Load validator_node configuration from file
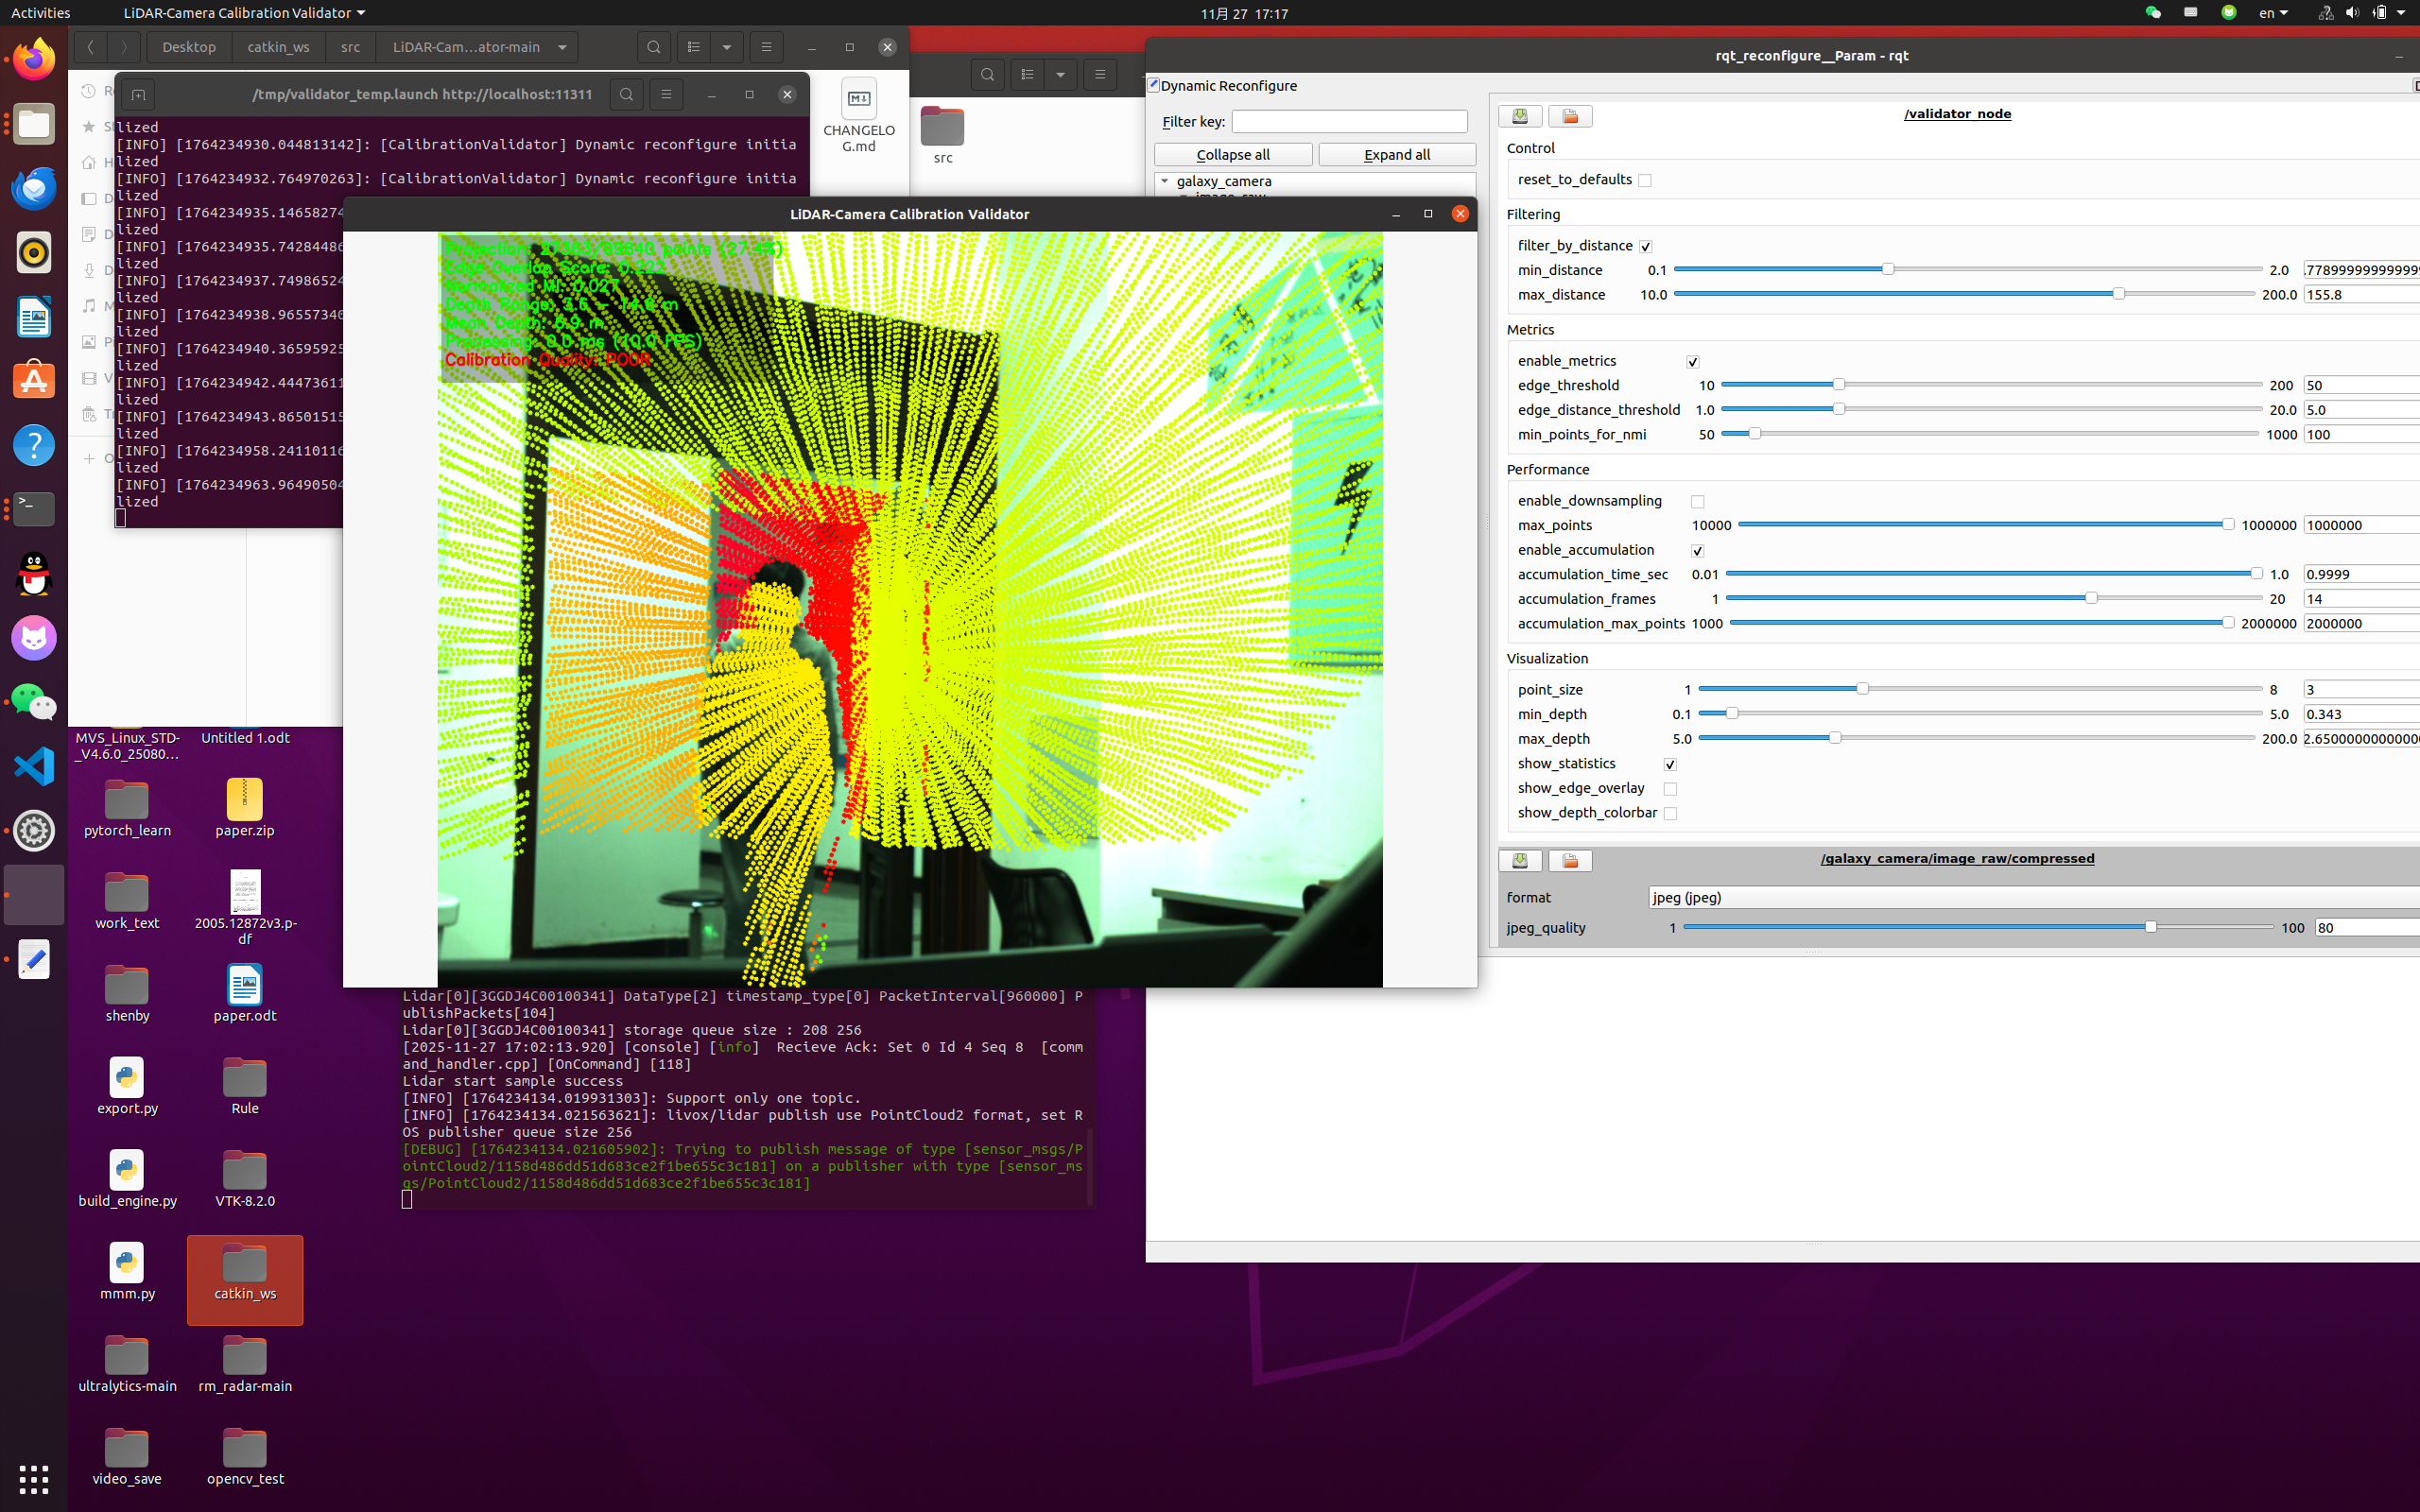The height and width of the screenshot is (1512, 2420). (x=1570, y=116)
